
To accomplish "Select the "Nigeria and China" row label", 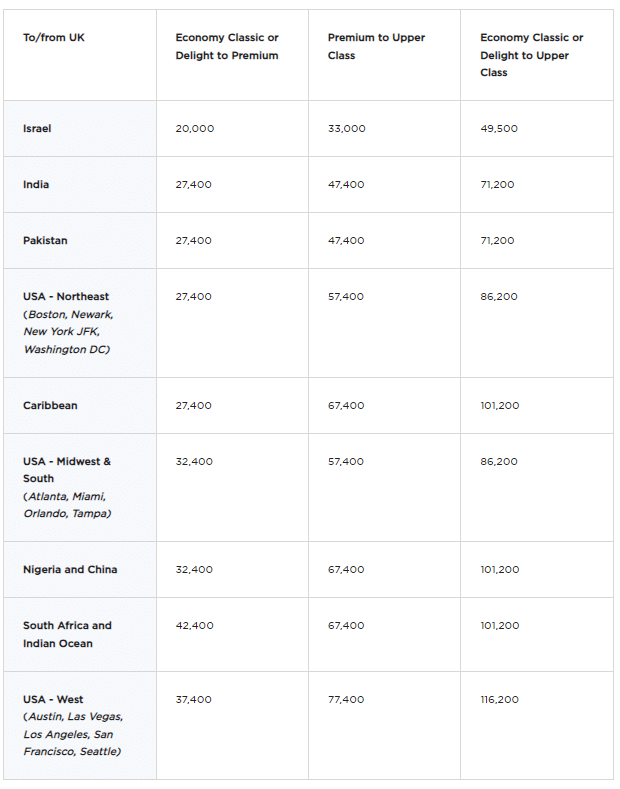I will coord(70,570).
